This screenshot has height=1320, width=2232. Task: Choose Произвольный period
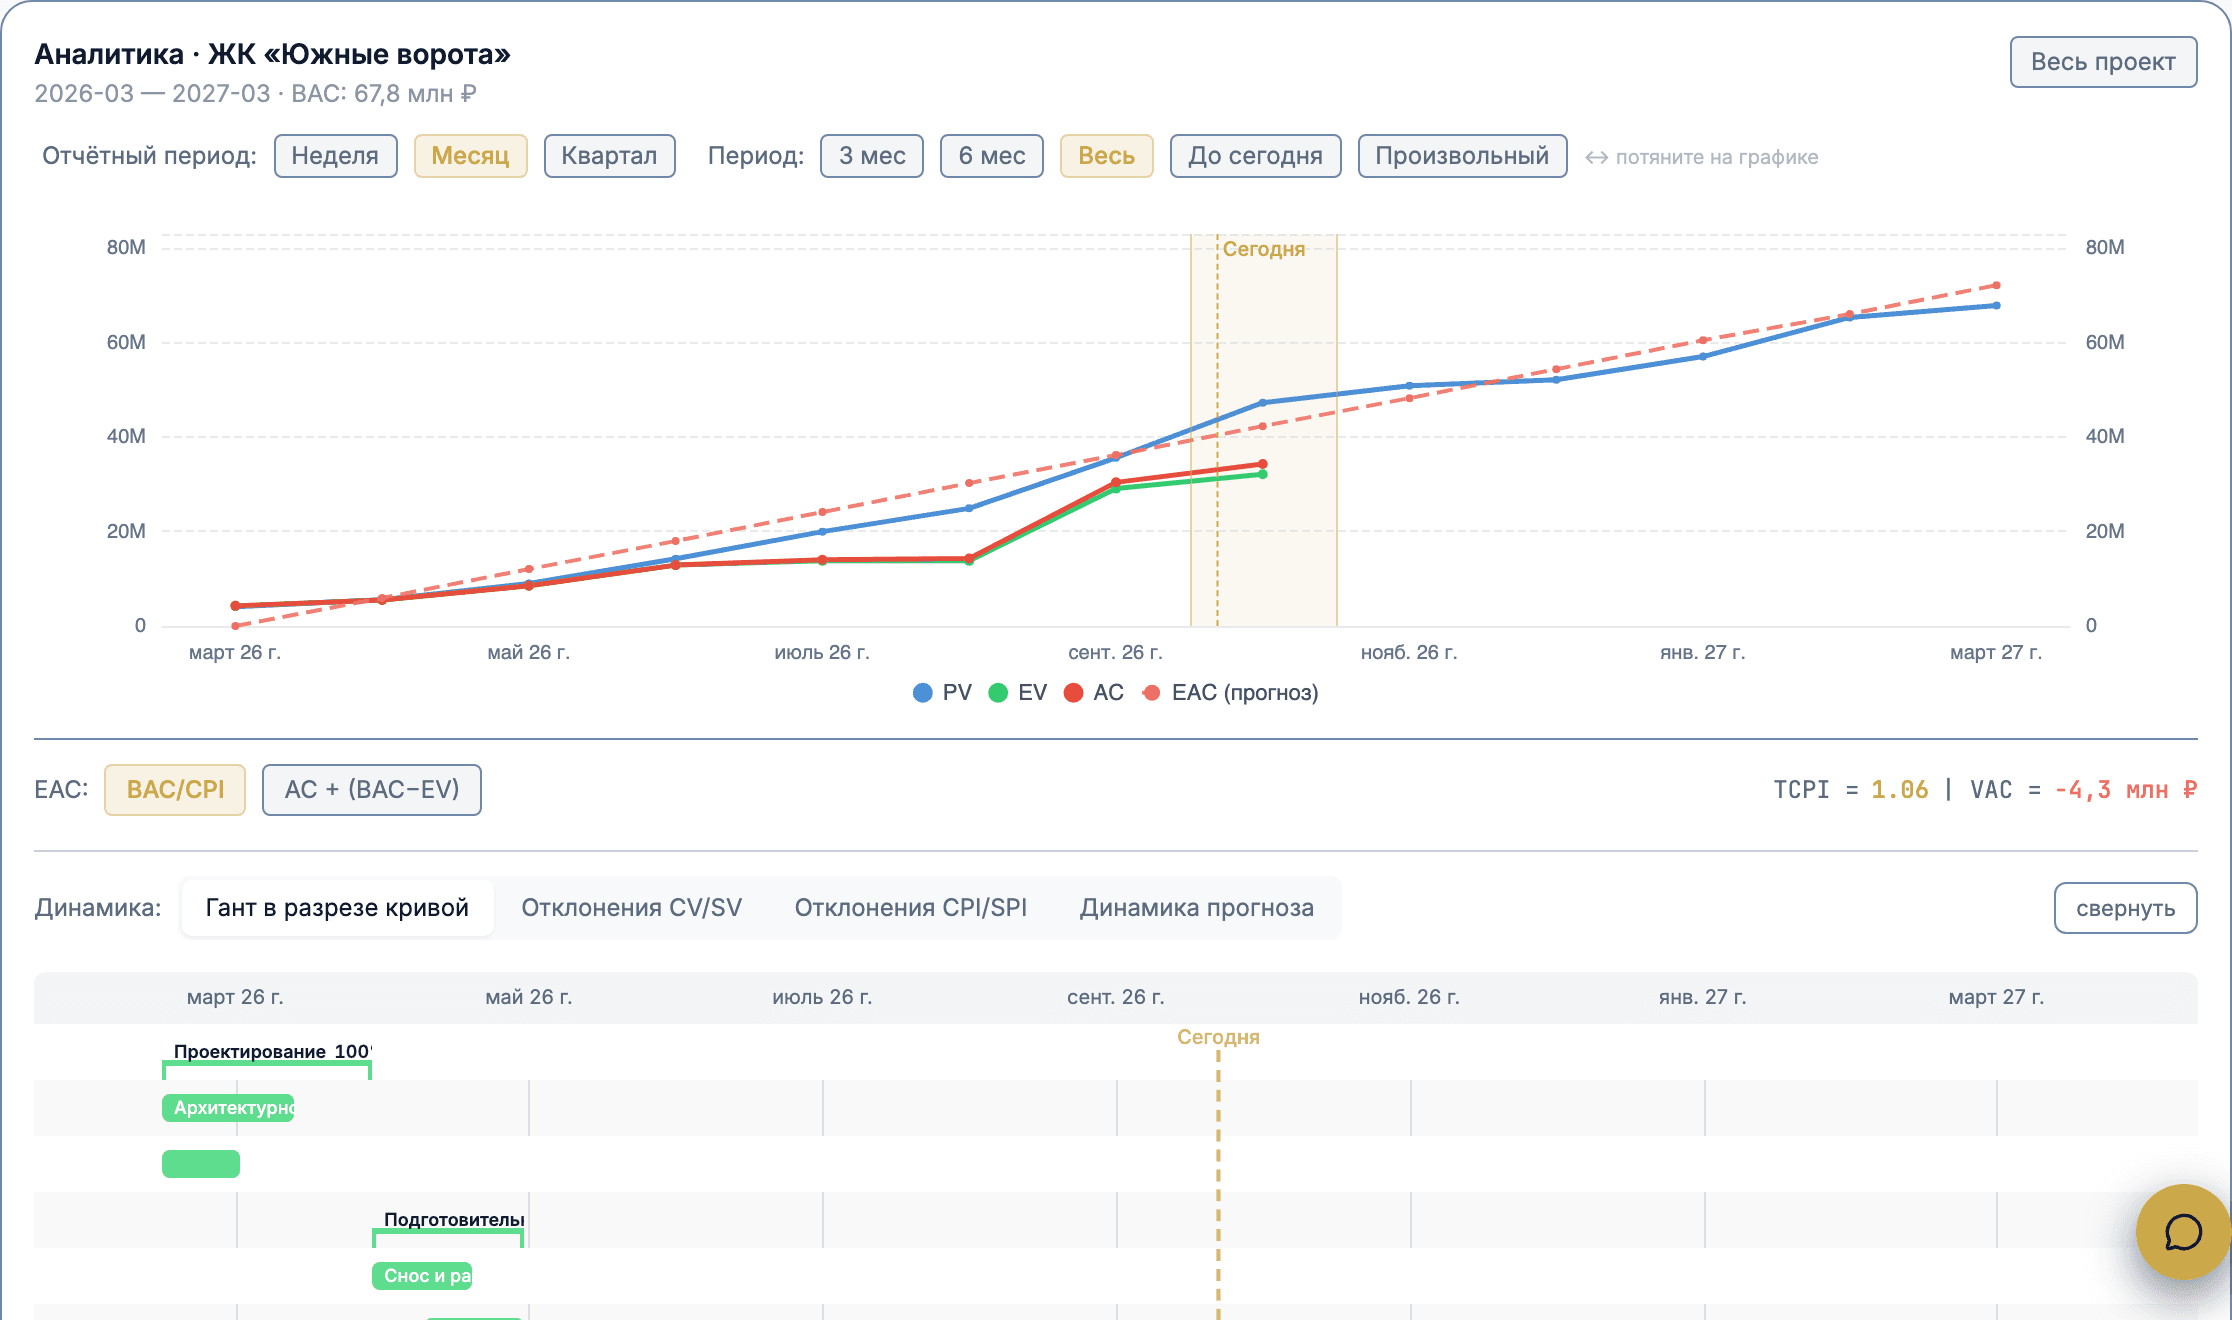1462,156
